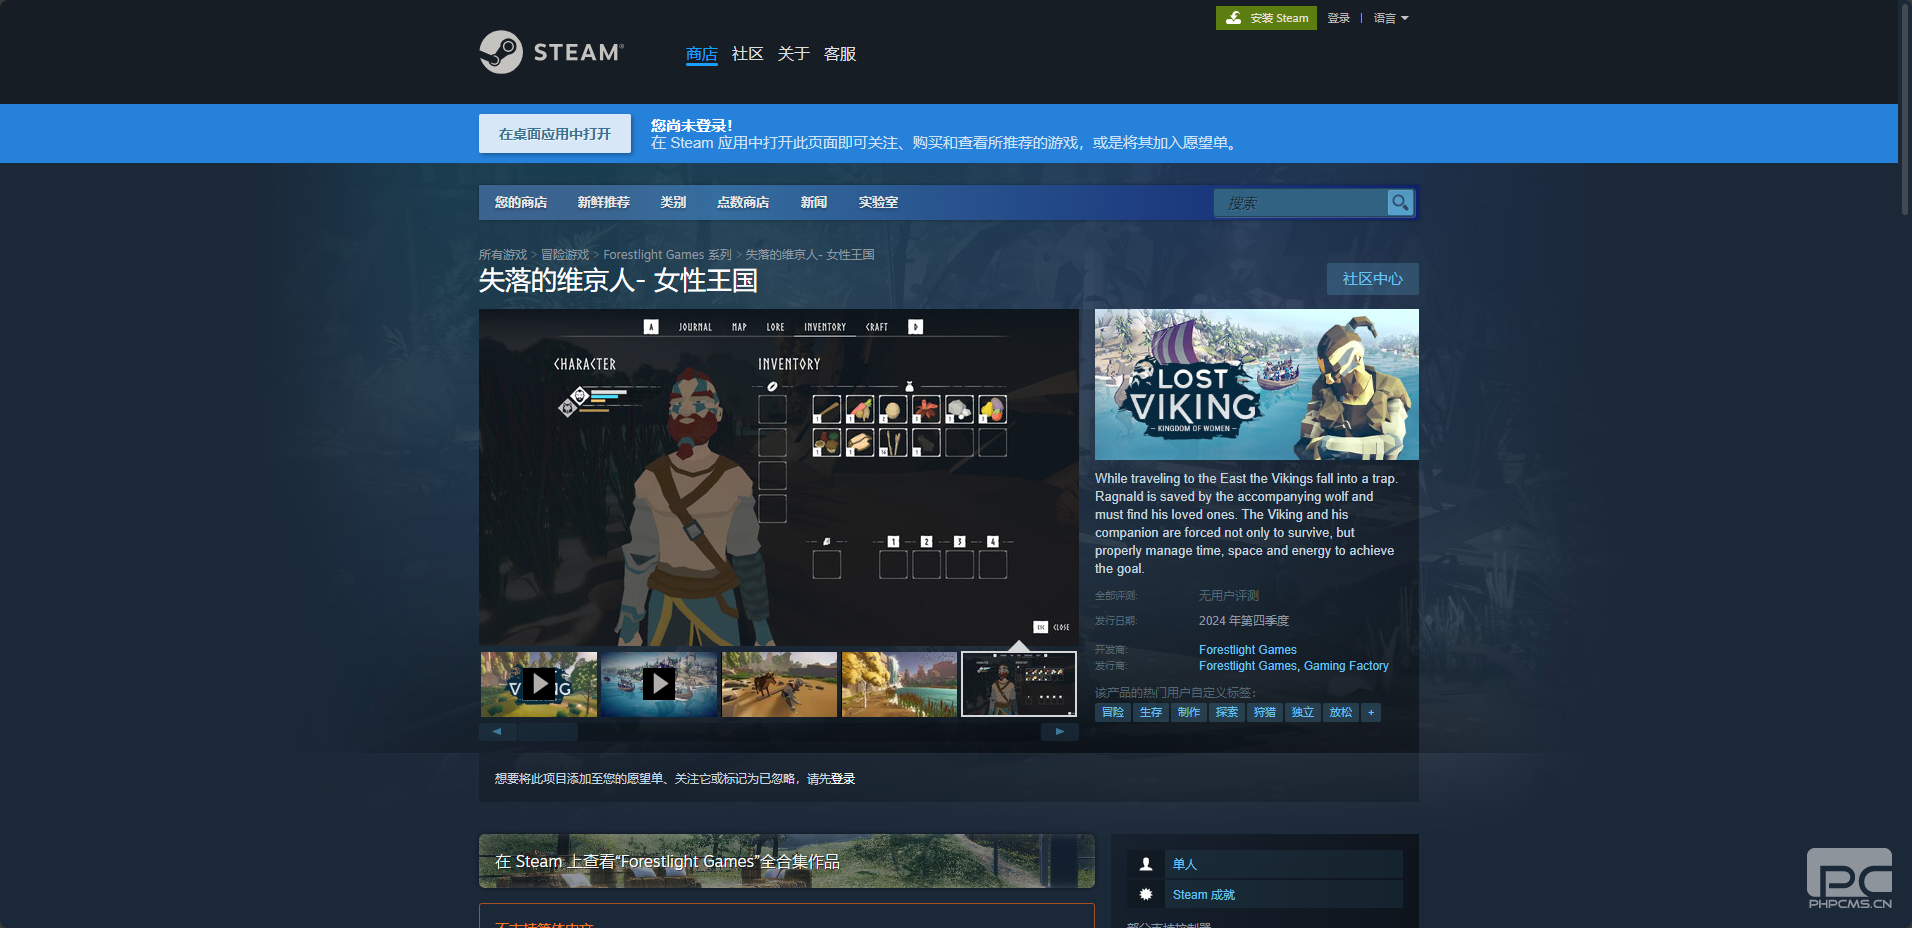Select the 狩猎 tag

(1265, 712)
